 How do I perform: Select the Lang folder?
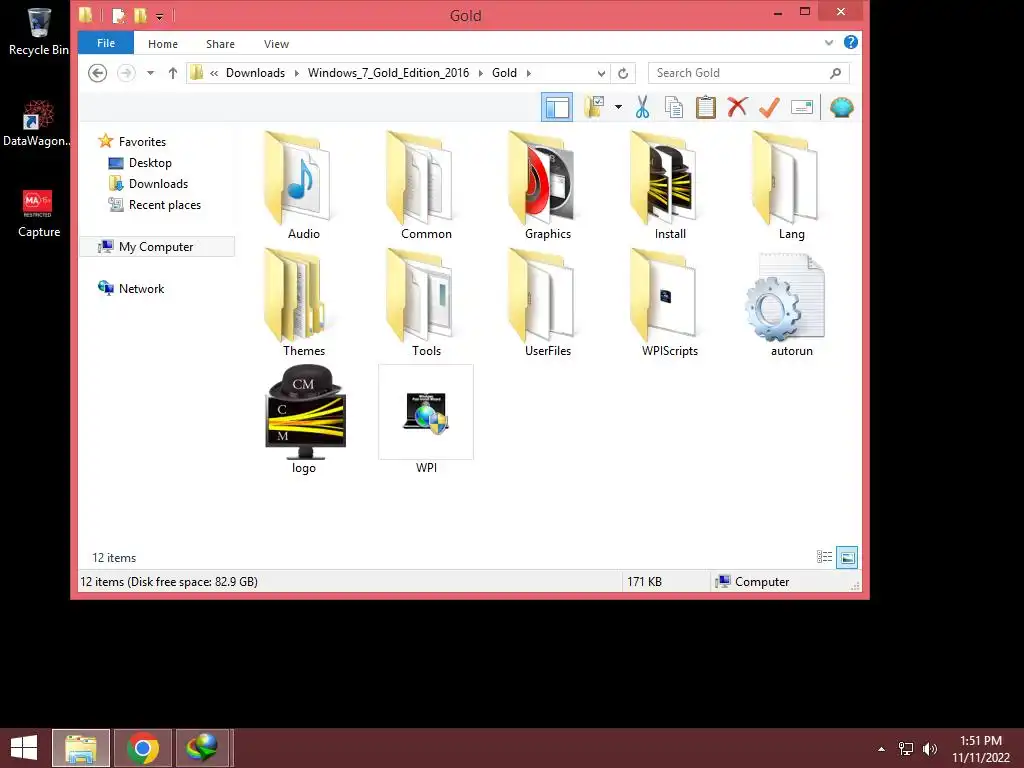click(792, 185)
